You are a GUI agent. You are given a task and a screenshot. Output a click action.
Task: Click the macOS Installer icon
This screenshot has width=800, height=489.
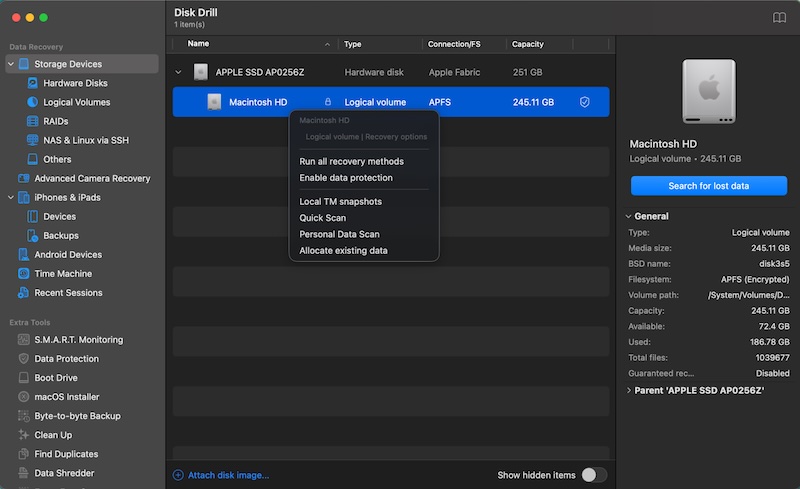tap(23, 397)
